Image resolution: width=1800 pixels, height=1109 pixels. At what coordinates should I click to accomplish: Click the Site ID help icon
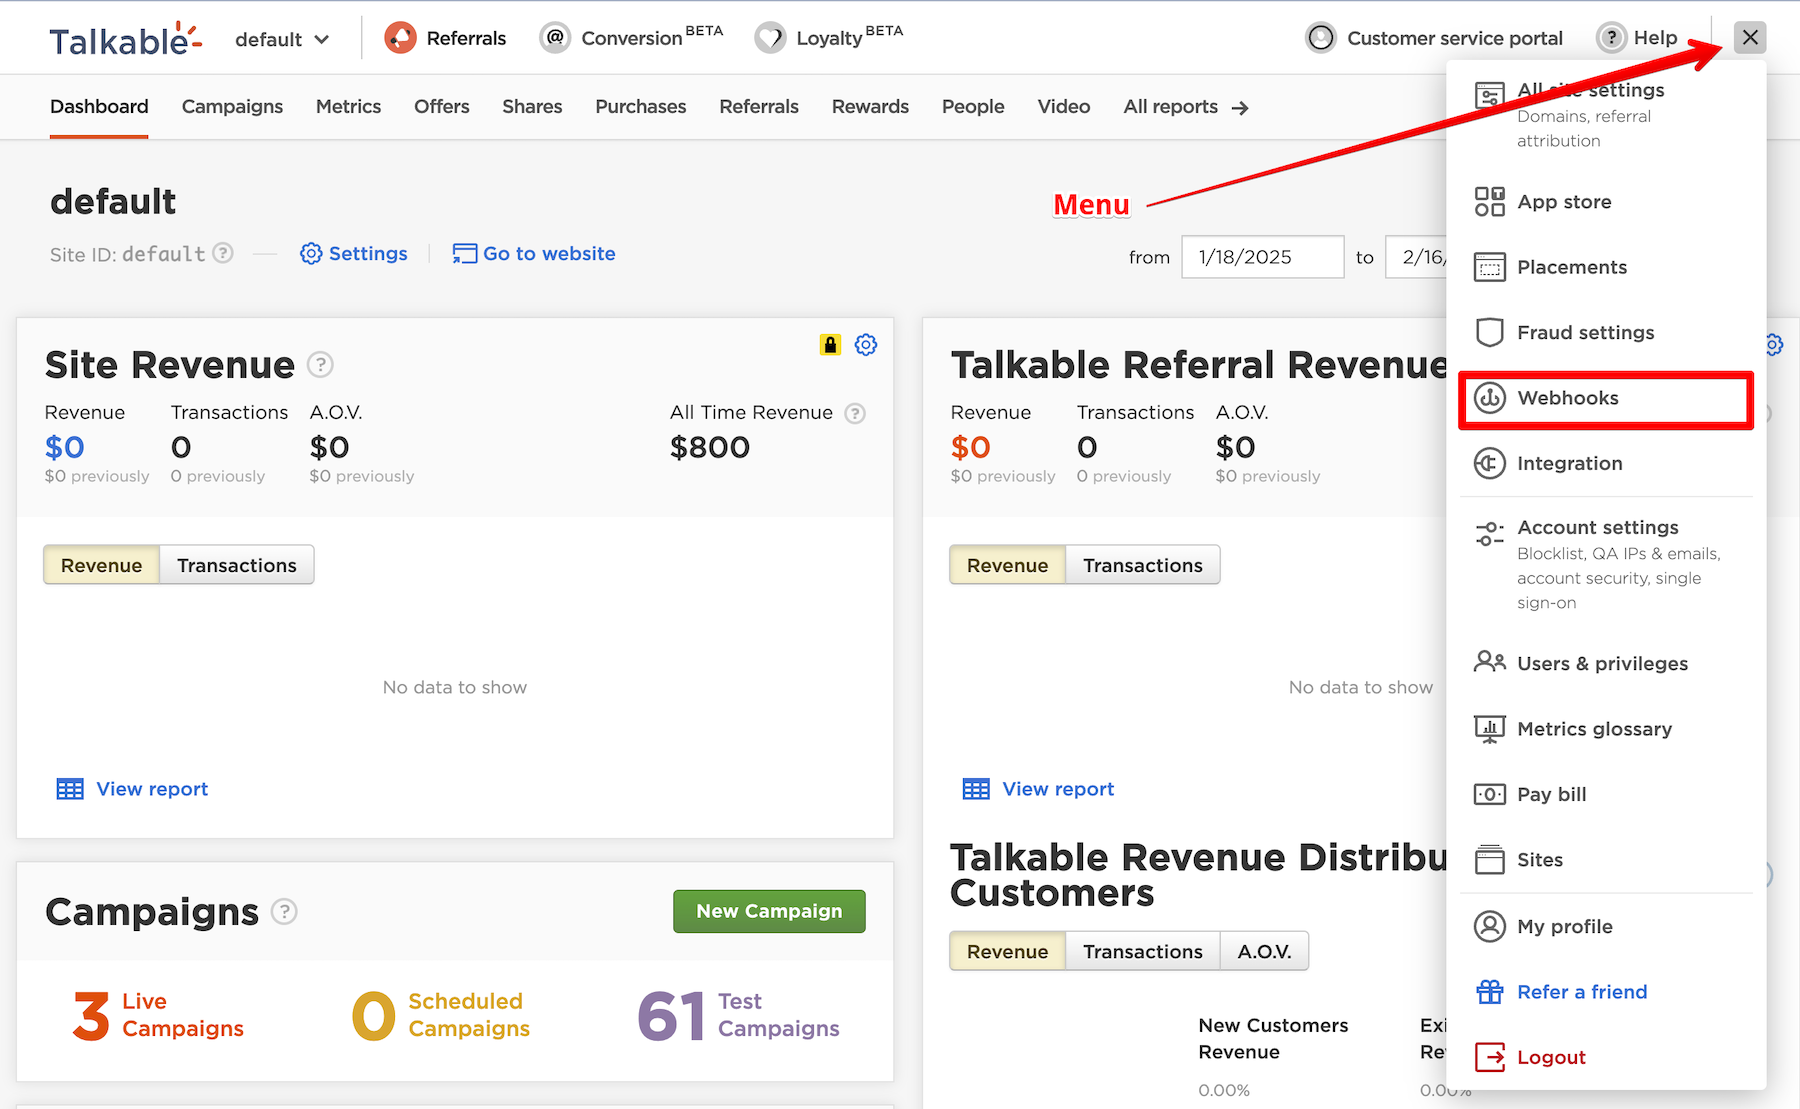tap(224, 253)
